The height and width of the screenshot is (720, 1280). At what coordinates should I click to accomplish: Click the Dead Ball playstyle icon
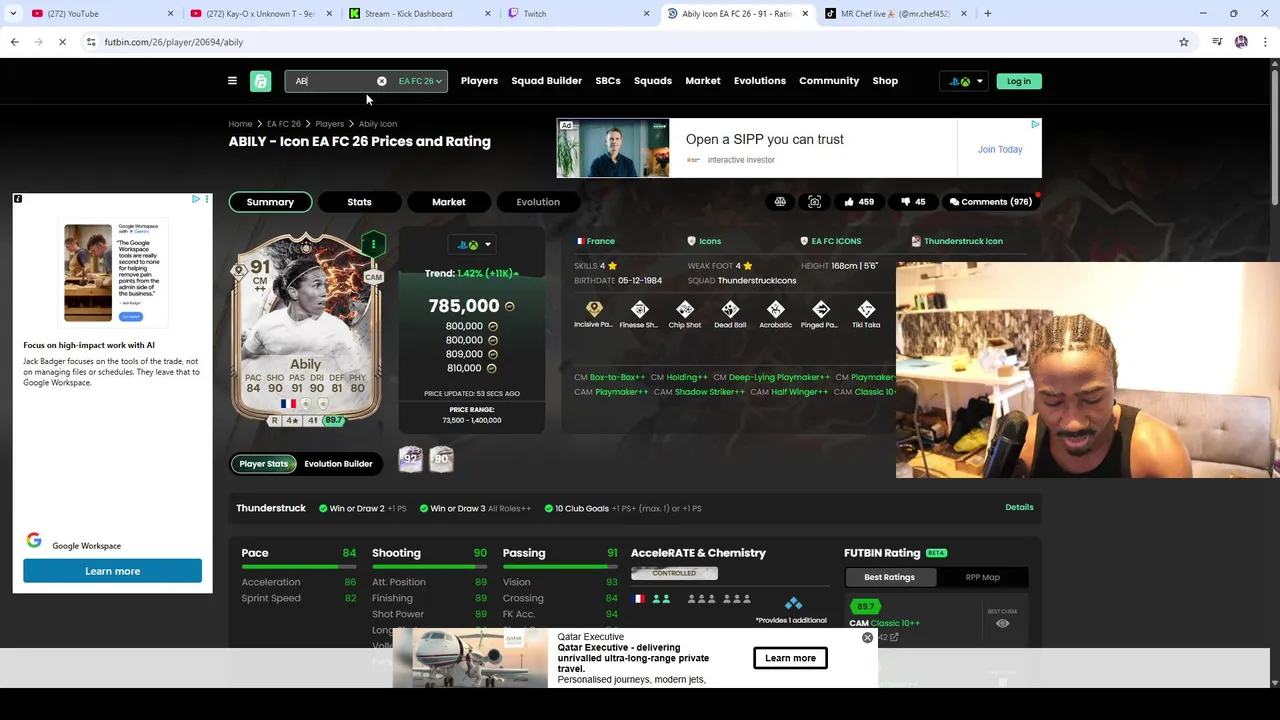coord(730,309)
